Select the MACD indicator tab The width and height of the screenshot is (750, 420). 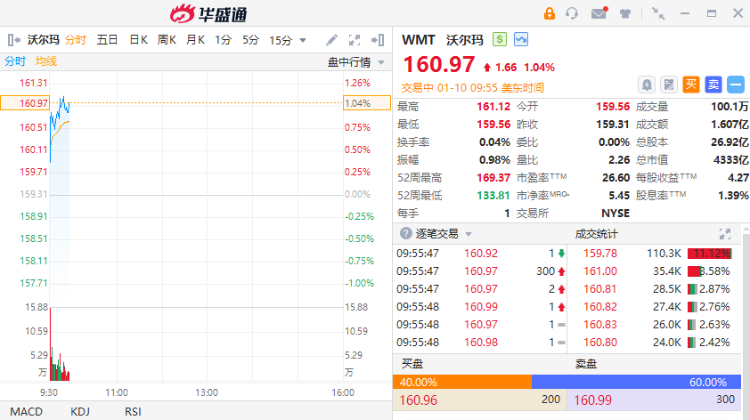27,411
